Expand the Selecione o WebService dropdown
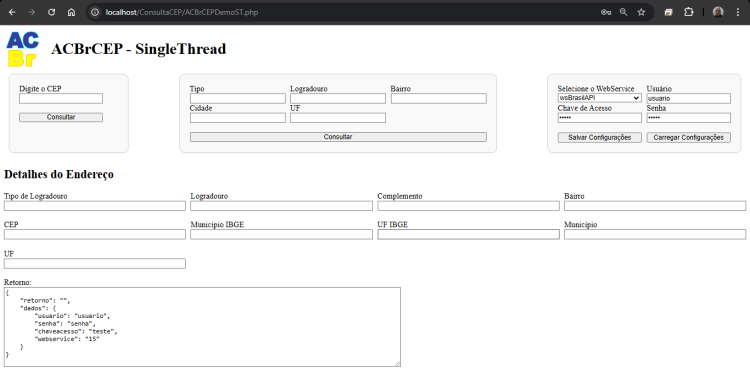Screen dimensions: 750x373 point(599,98)
